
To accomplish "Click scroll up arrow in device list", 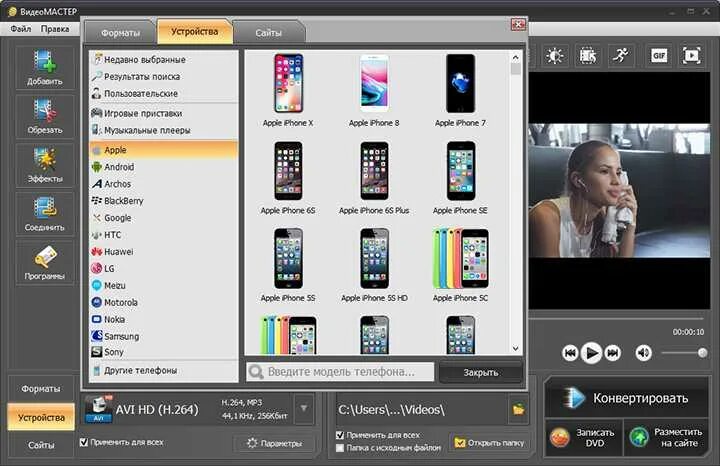I will tap(515, 57).
